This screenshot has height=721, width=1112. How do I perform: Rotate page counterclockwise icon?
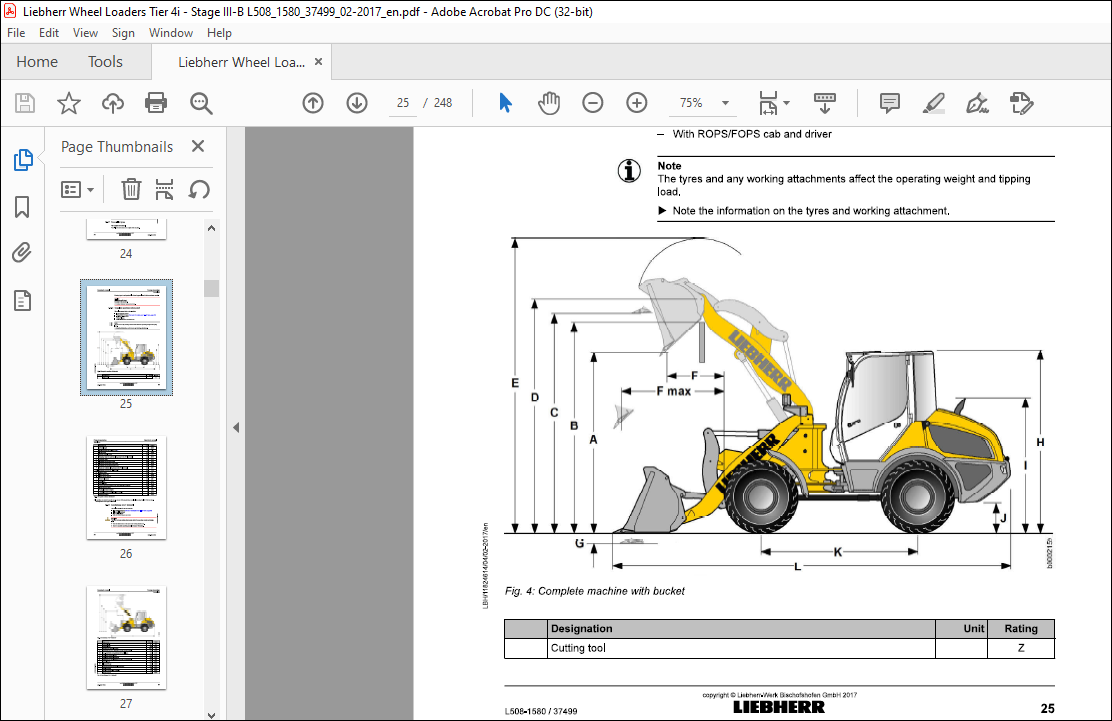tap(199, 189)
